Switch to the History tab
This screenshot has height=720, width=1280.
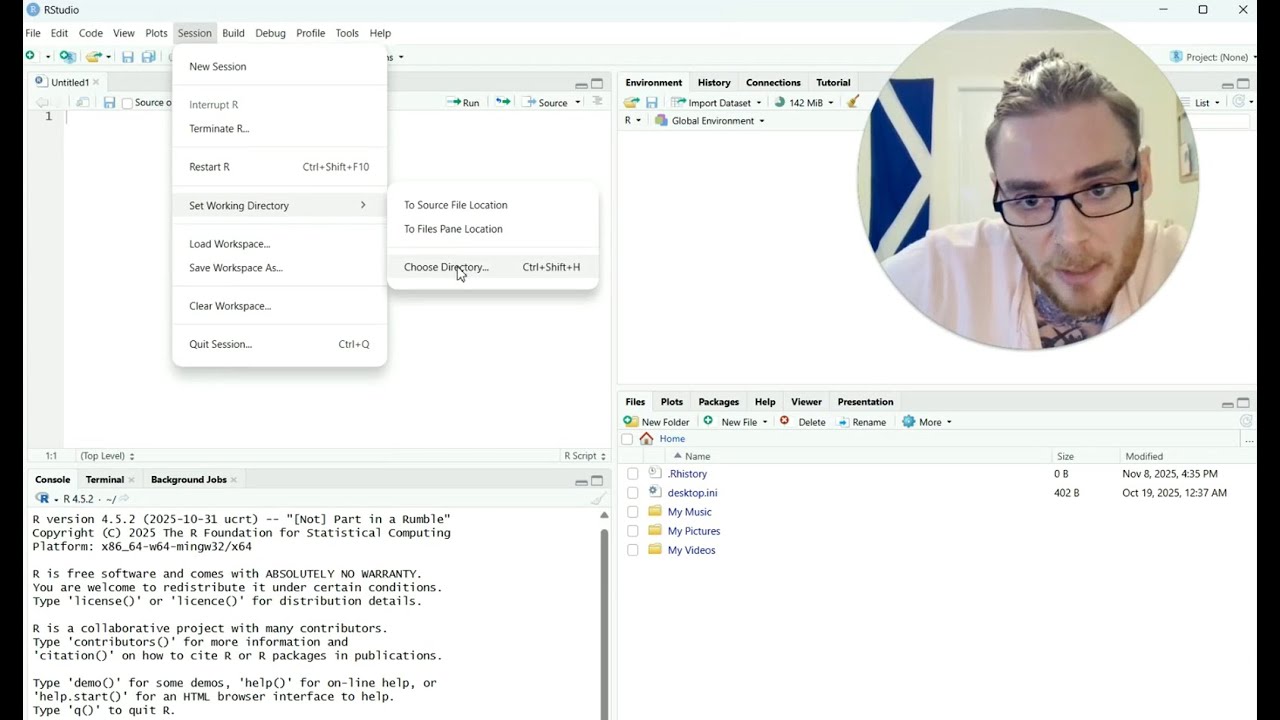714,83
